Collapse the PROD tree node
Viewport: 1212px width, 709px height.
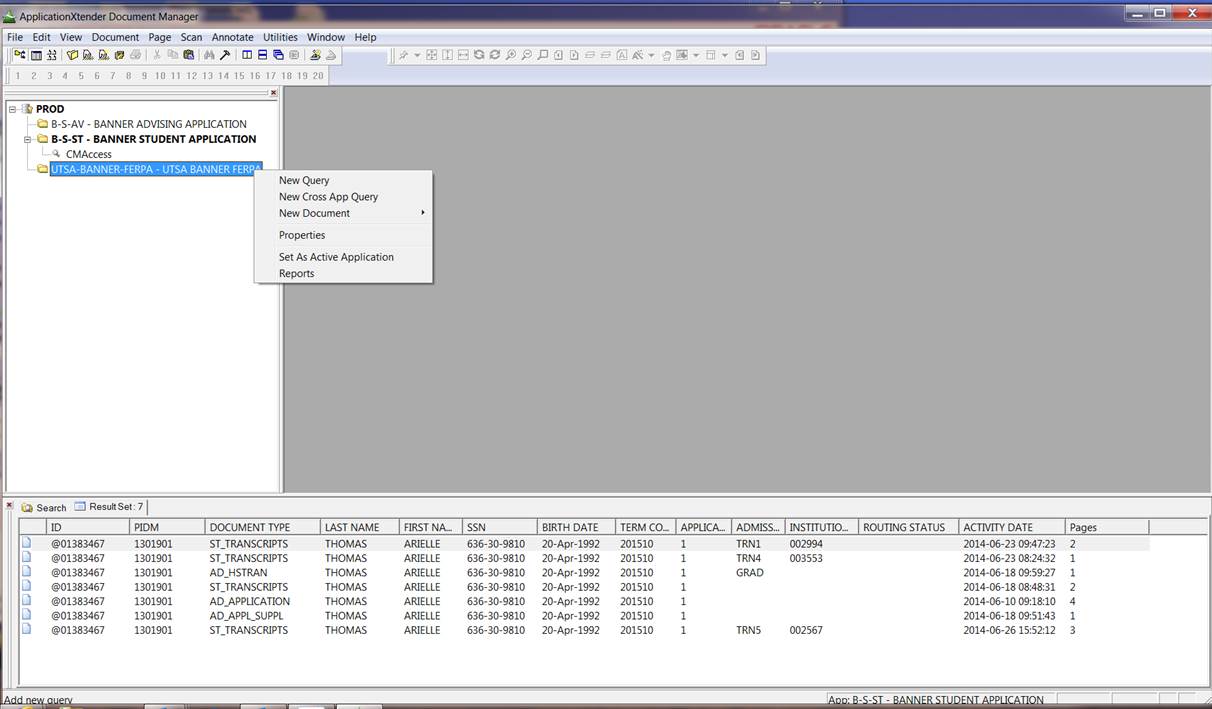point(13,109)
